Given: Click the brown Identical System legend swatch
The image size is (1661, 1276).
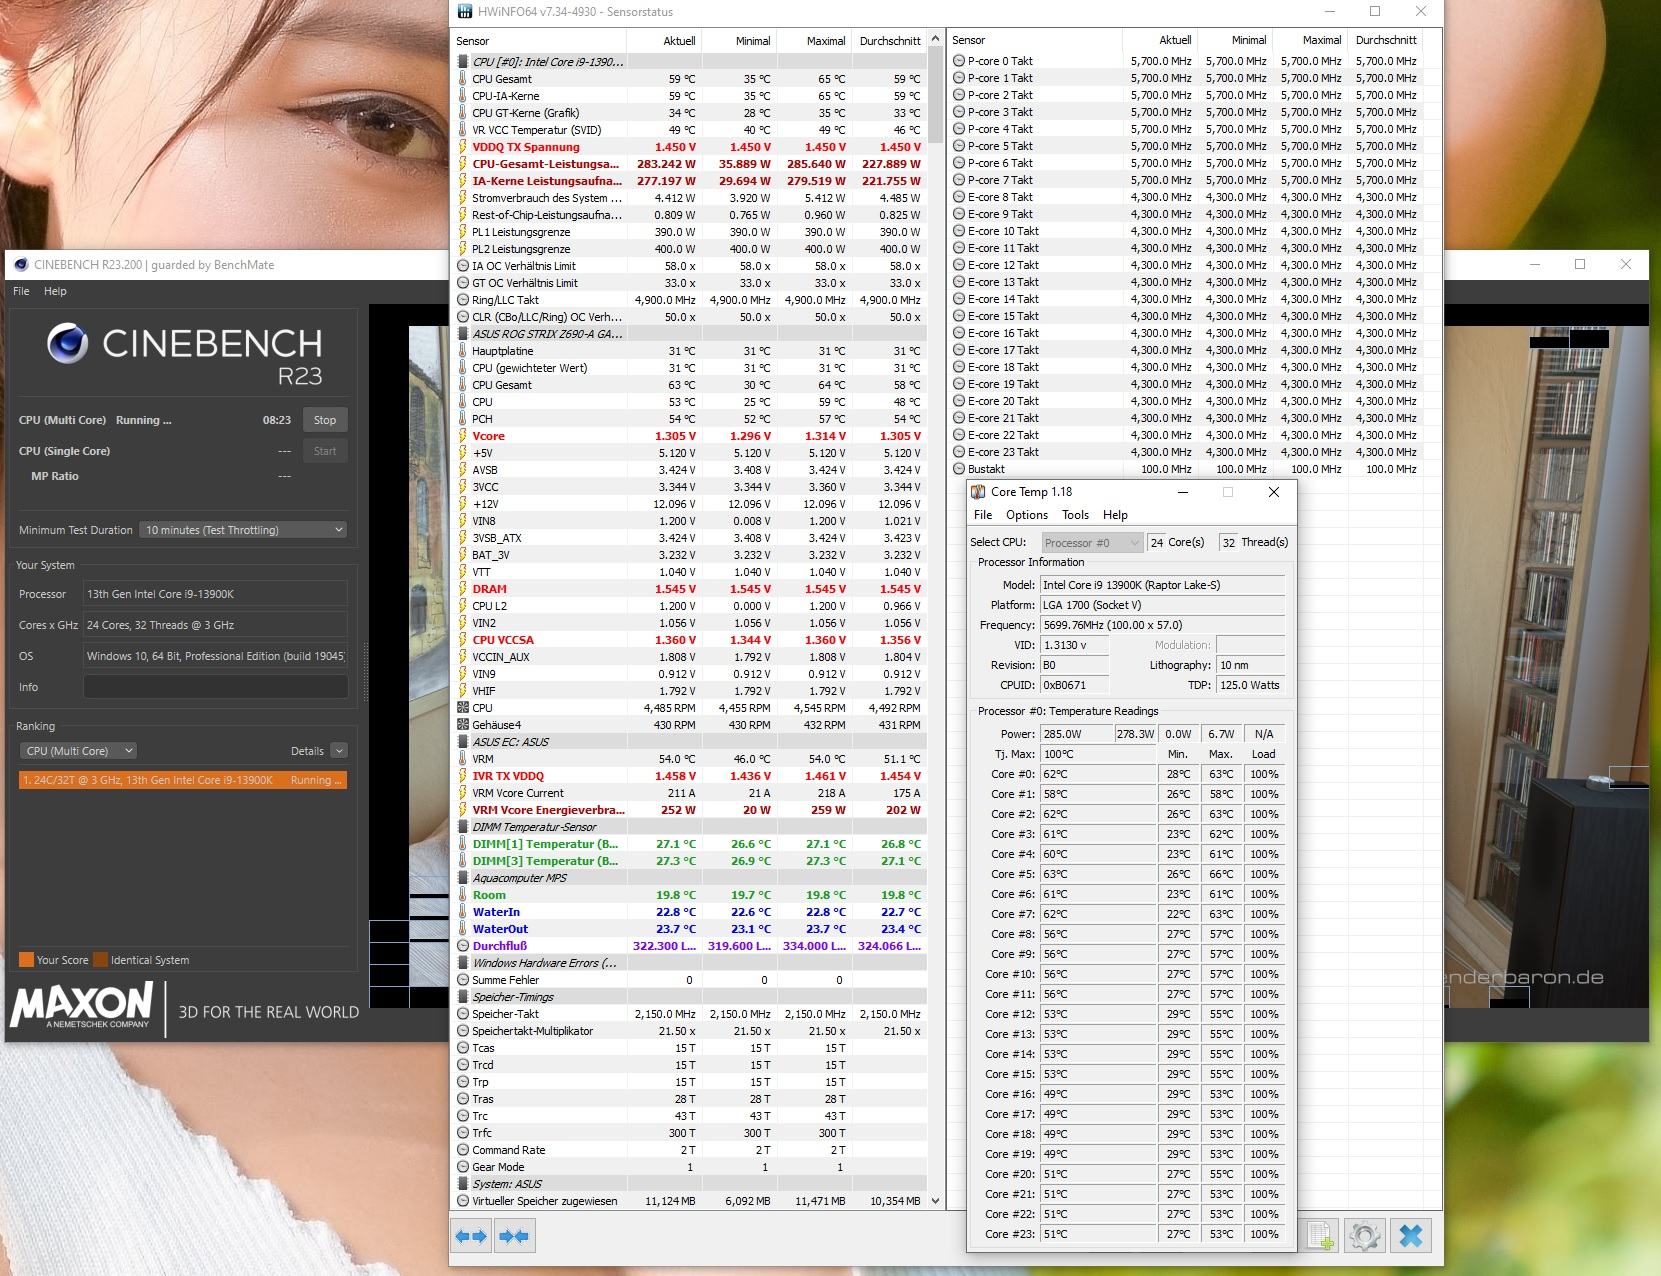Looking at the screenshot, I should coord(100,960).
